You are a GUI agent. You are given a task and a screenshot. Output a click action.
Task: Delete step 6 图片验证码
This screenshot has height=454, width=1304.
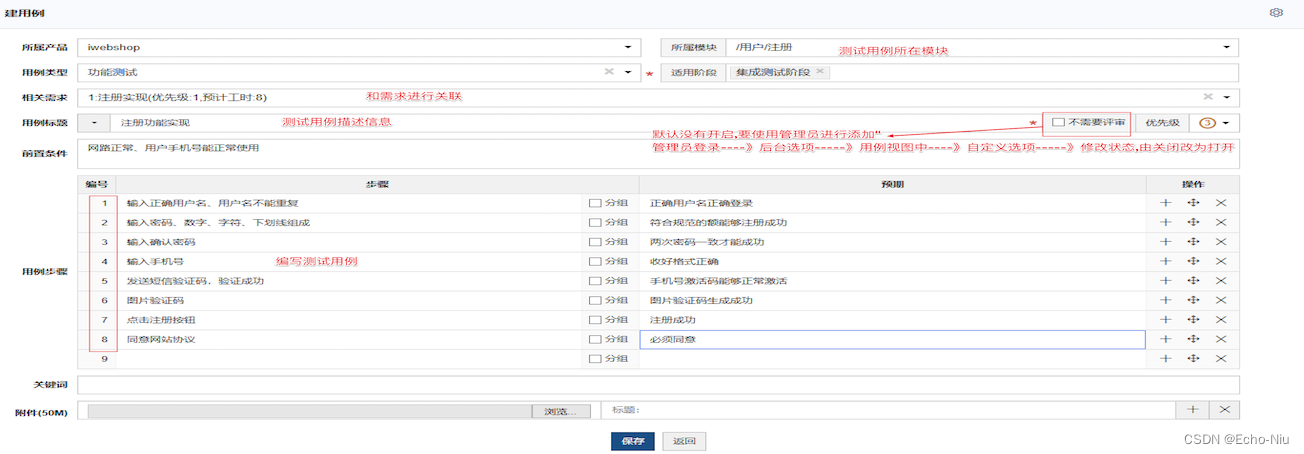click(x=1221, y=300)
